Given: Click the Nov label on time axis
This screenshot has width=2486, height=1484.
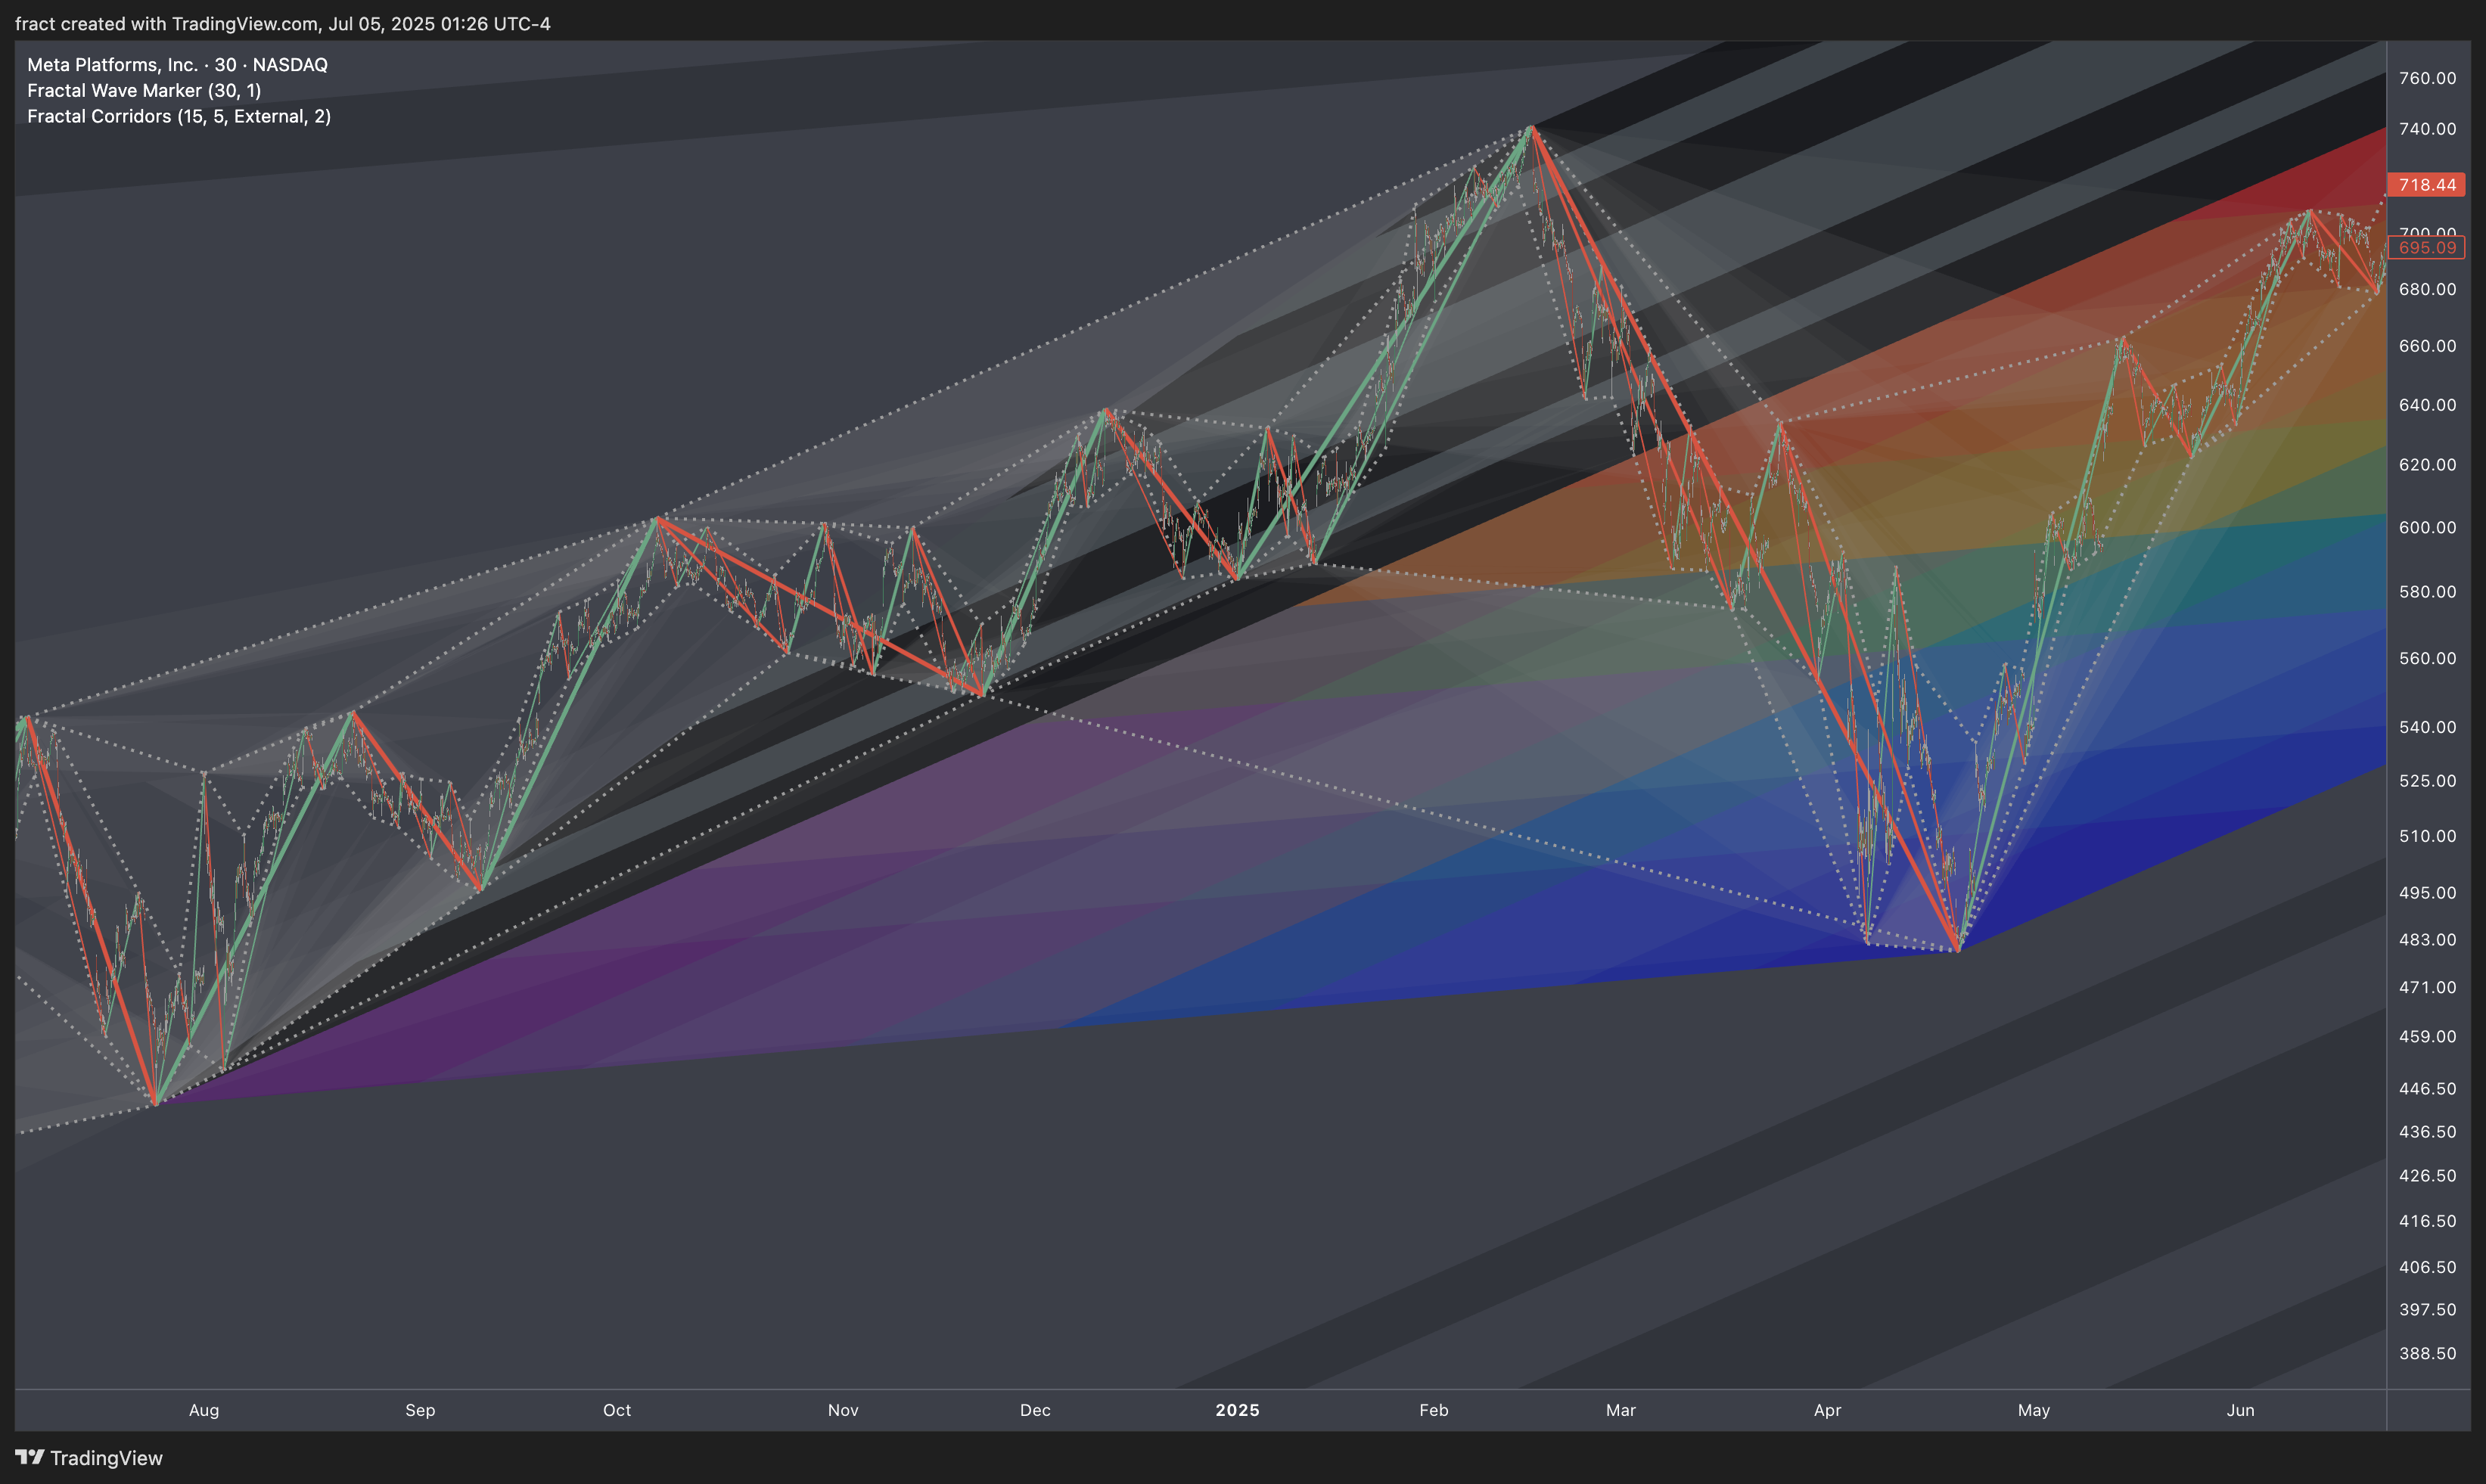Looking at the screenshot, I should 843,1410.
